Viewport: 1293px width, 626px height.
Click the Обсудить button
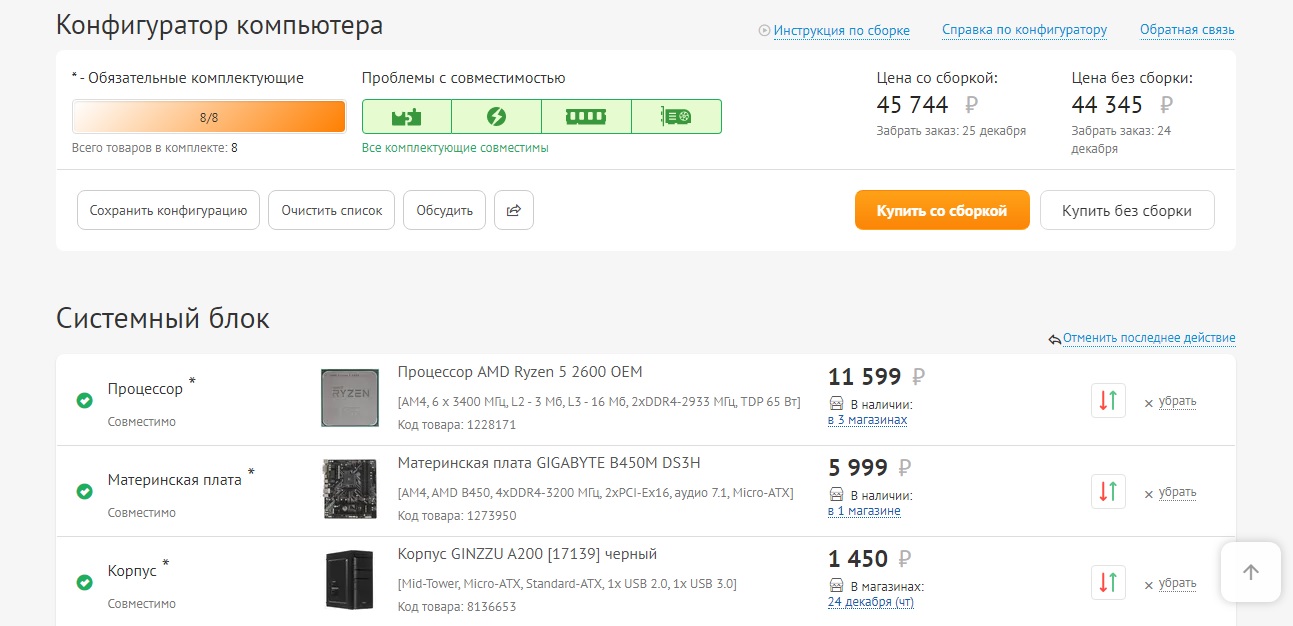tap(444, 210)
